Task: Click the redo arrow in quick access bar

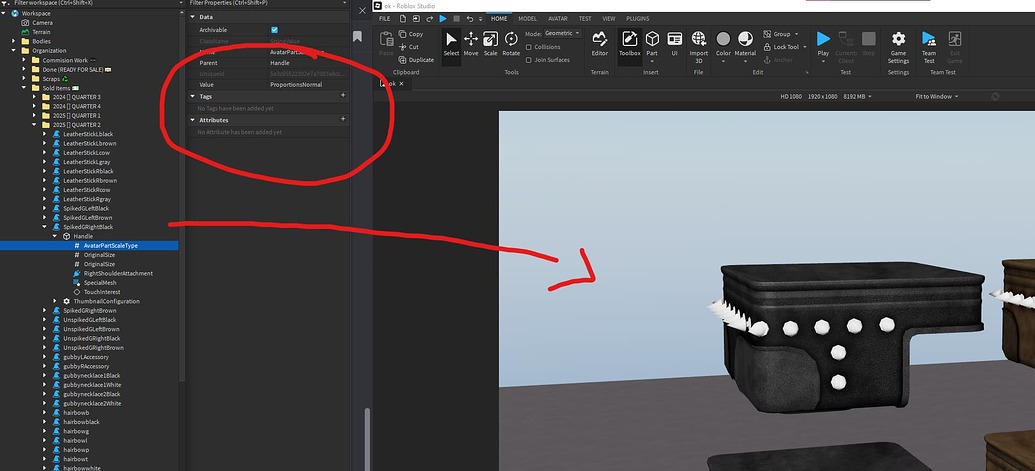Action: 430,18
